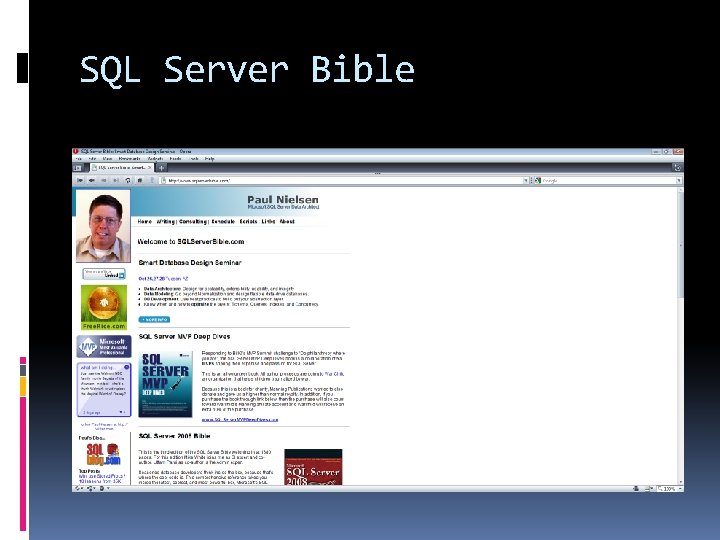Image resolution: width=720 pixels, height=540 pixels.
Task: Click the About navigation link
Action: point(287,221)
